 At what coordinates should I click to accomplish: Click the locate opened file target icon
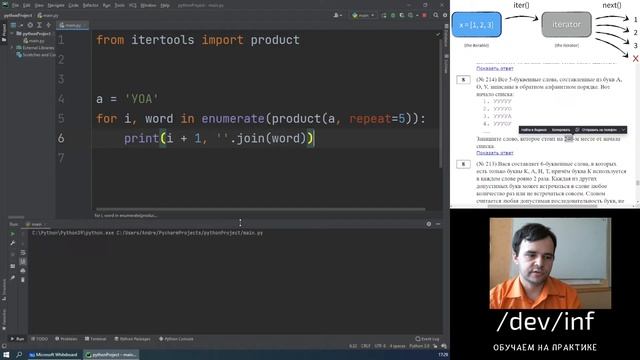(x=30, y=25)
